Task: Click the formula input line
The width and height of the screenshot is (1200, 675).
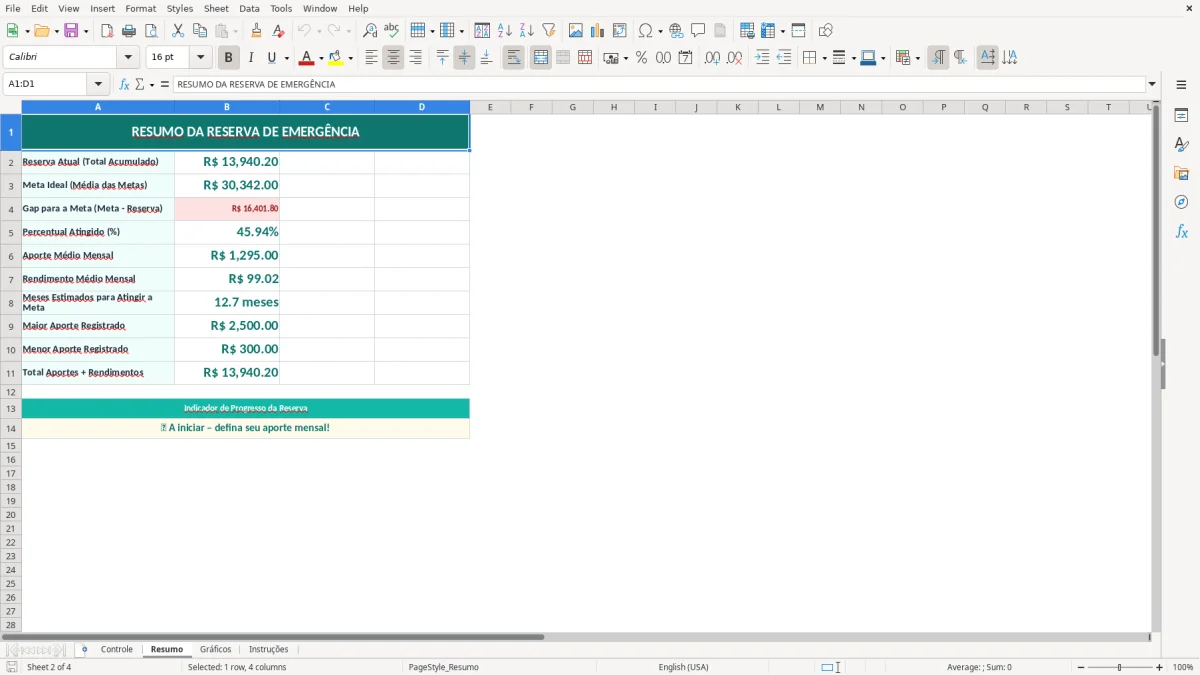Action: (x=659, y=84)
